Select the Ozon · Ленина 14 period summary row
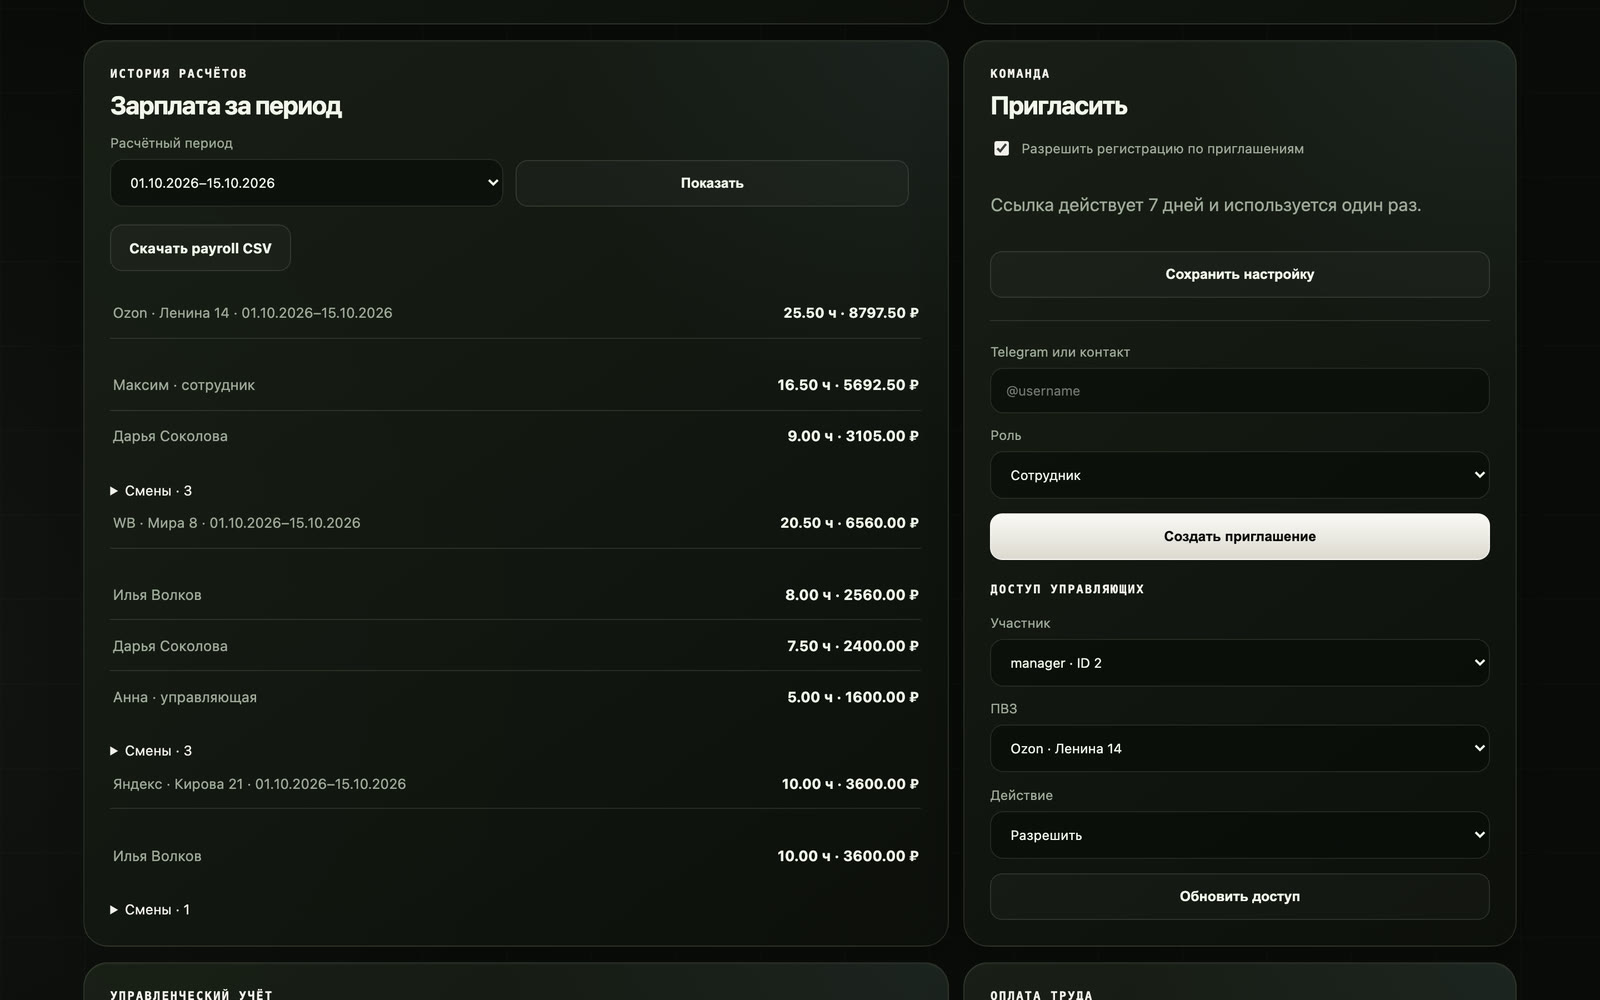The image size is (1600, 1000). click(515, 313)
